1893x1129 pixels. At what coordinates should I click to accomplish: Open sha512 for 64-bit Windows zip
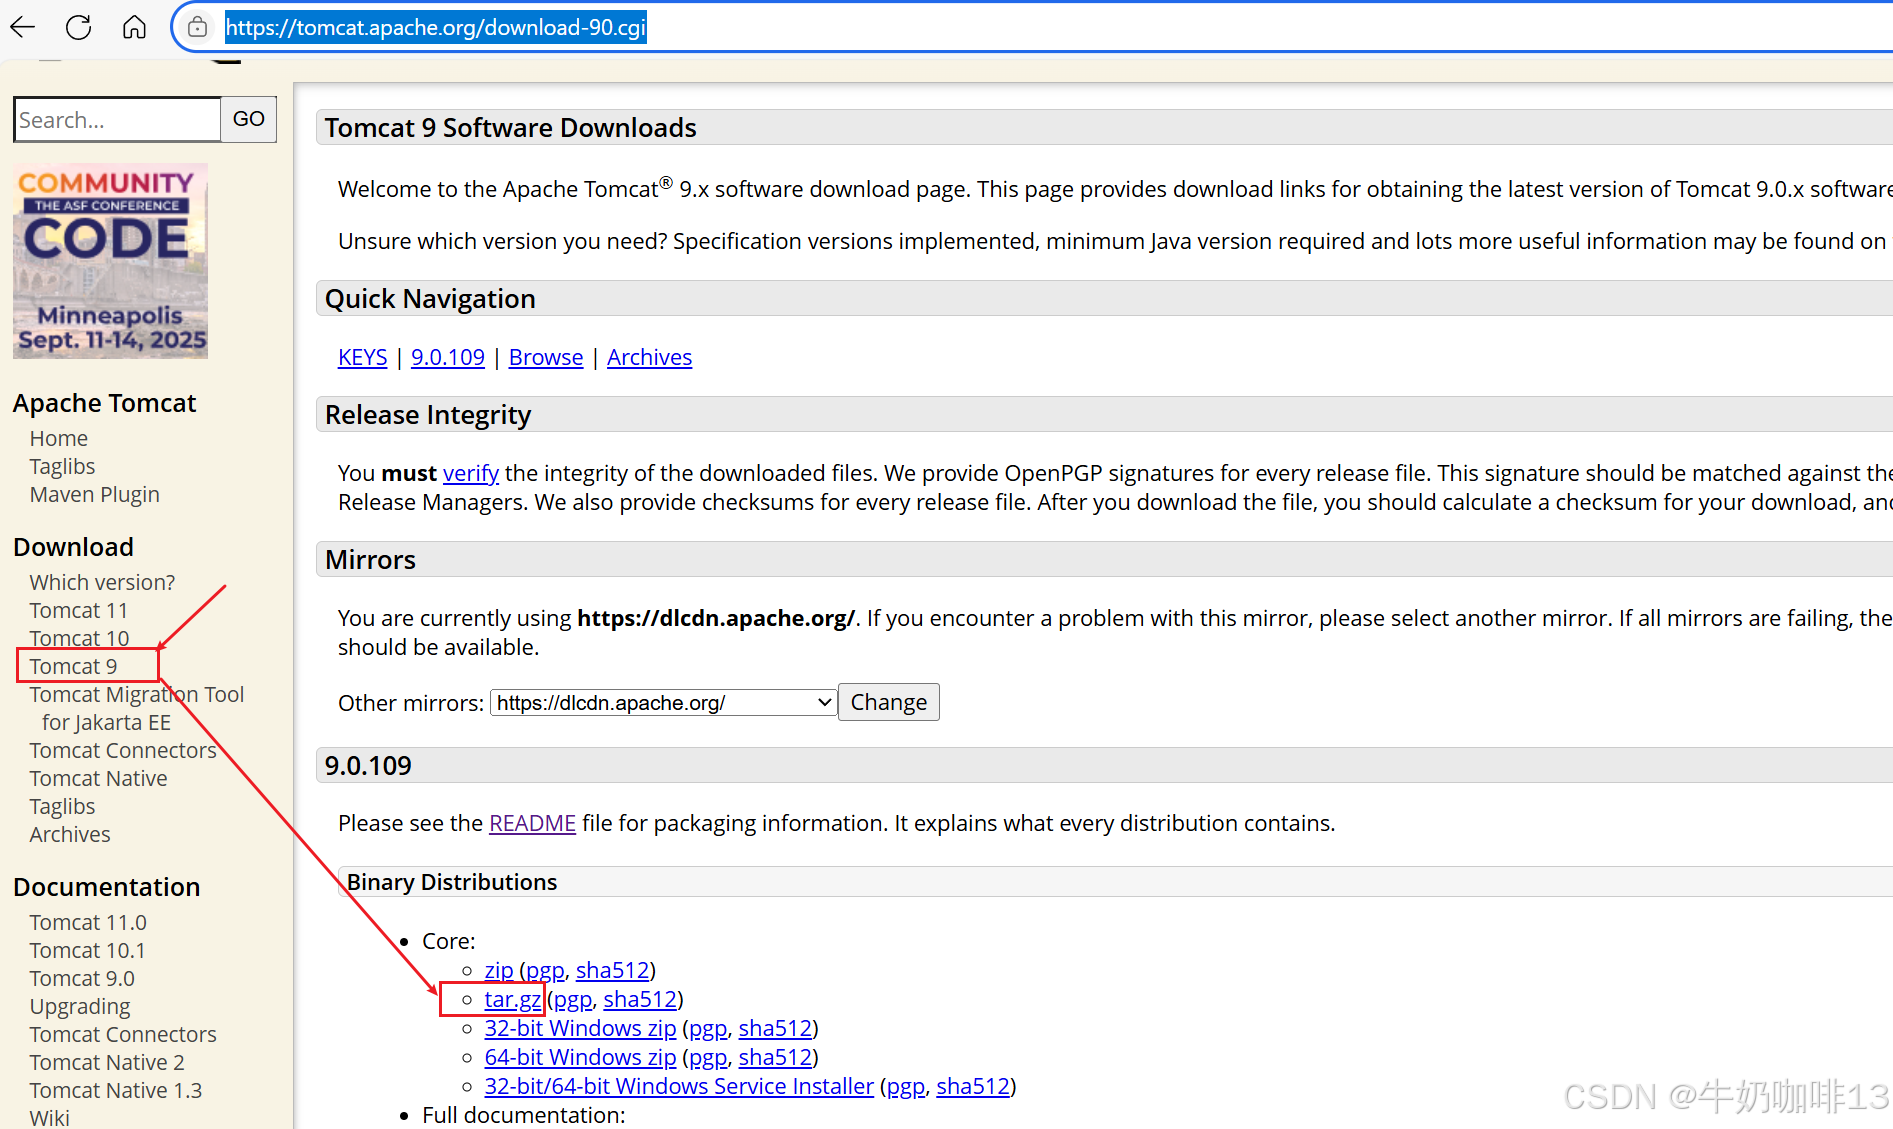[x=775, y=1057]
